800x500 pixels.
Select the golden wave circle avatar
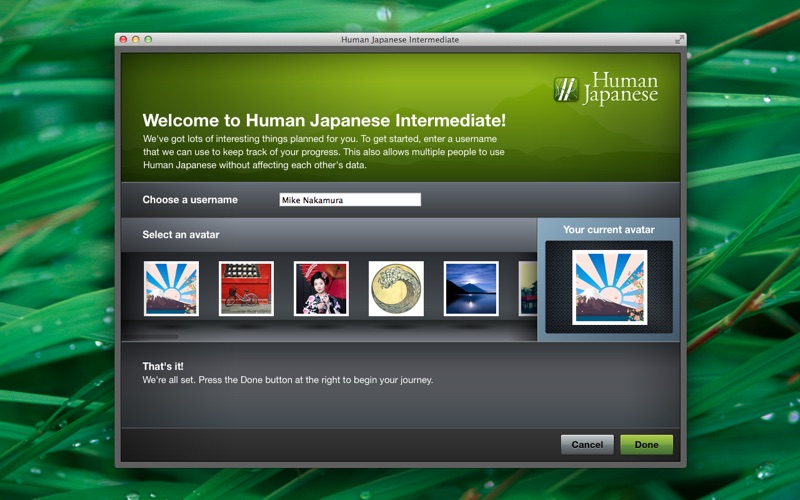coord(396,289)
